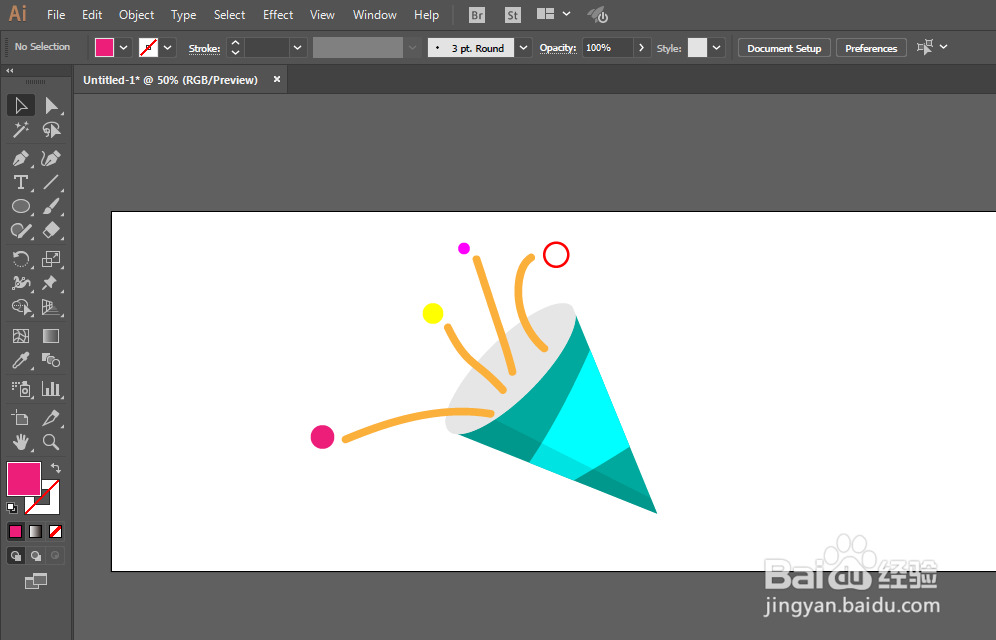The image size is (996, 640).
Task: Enable Draw Normal mode
Action: click(16, 556)
